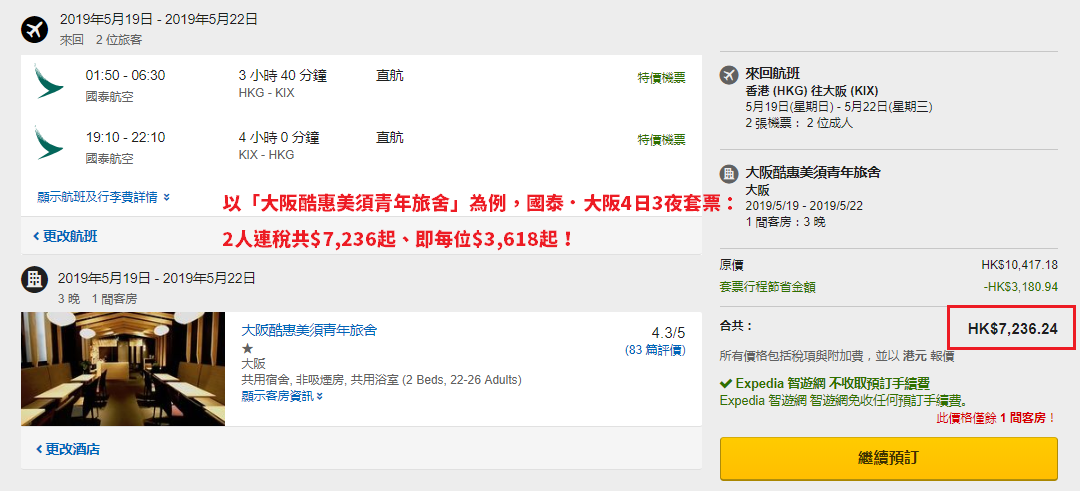Click the yellow 繼續預訂 button
Screen dimensions: 1080x491
point(889,458)
